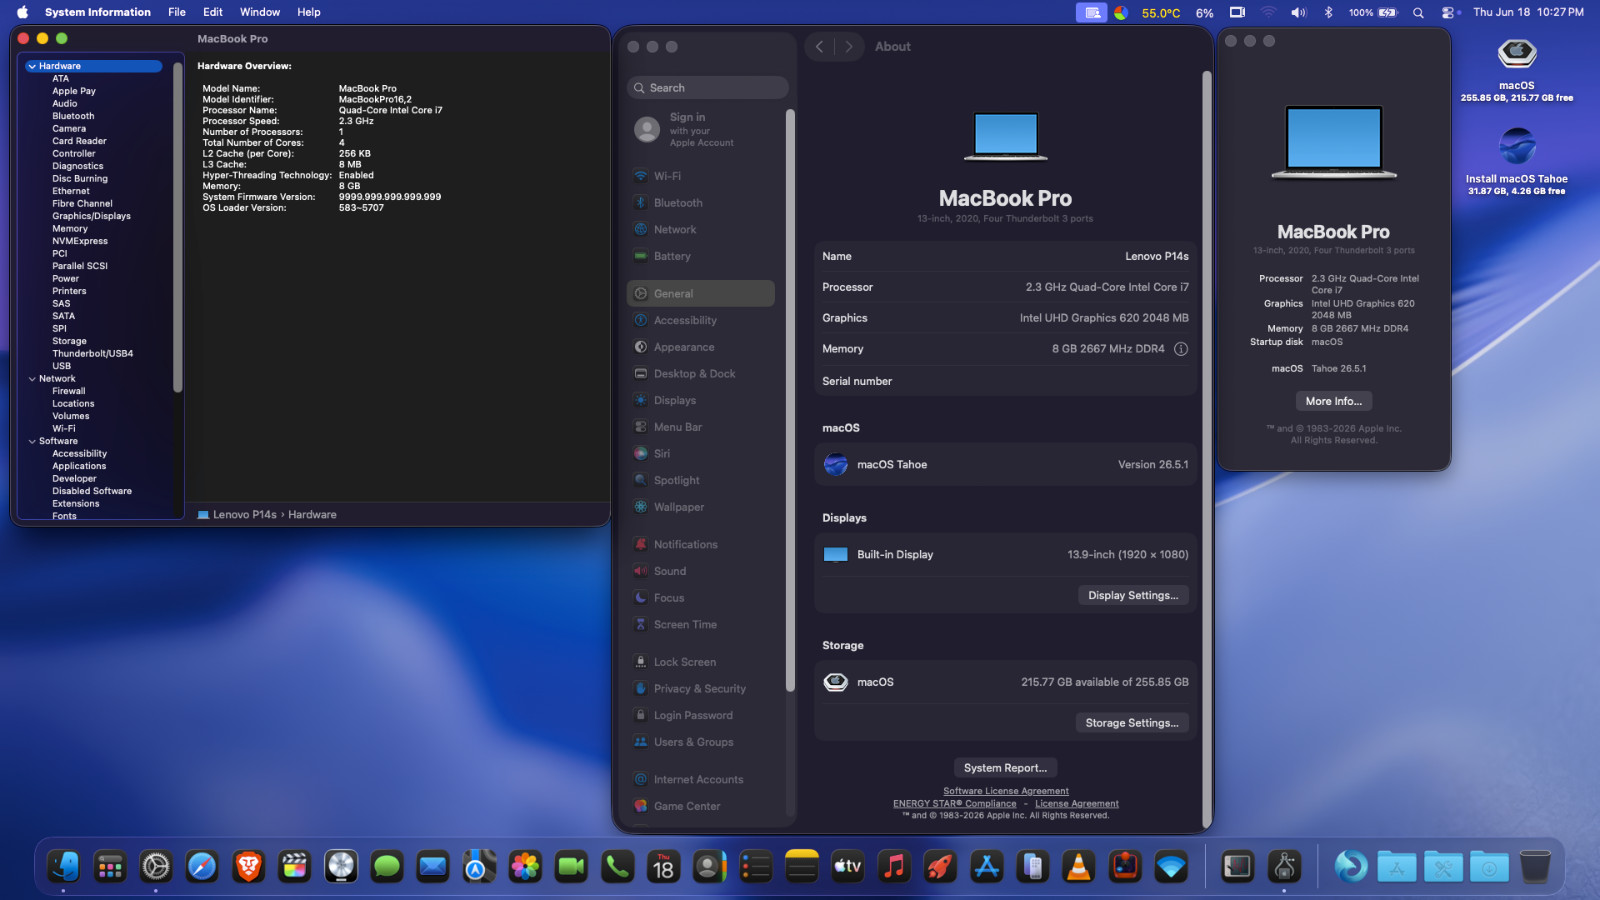Click Display Settings button
The width and height of the screenshot is (1600, 900).
(x=1133, y=595)
